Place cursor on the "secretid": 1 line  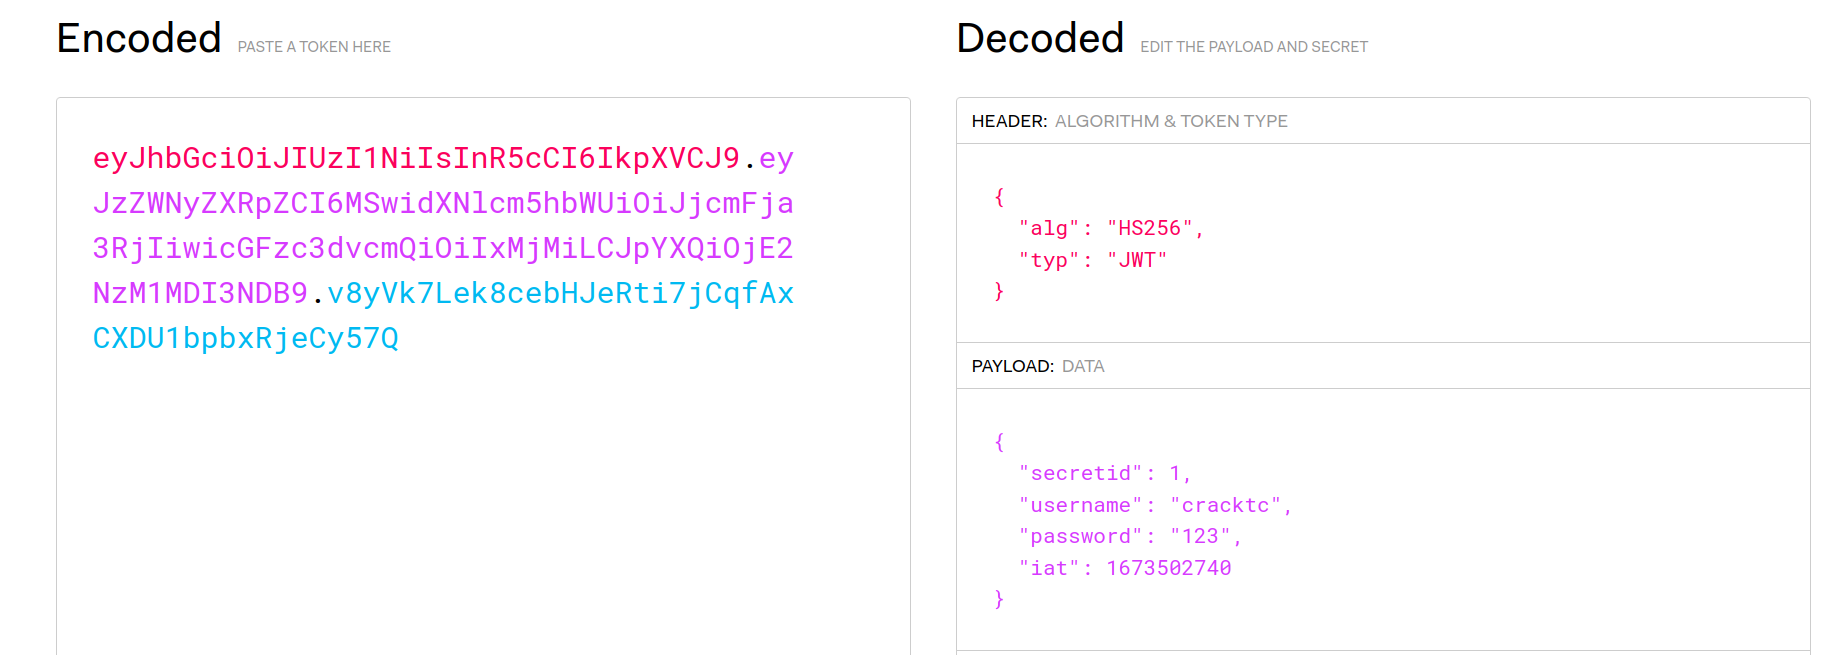pyautogui.click(x=1104, y=474)
